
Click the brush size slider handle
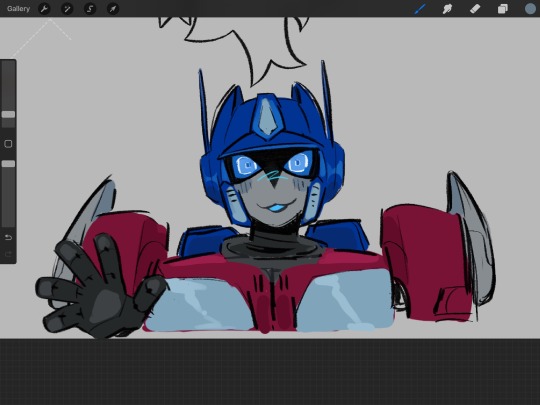[x=8, y=114]
